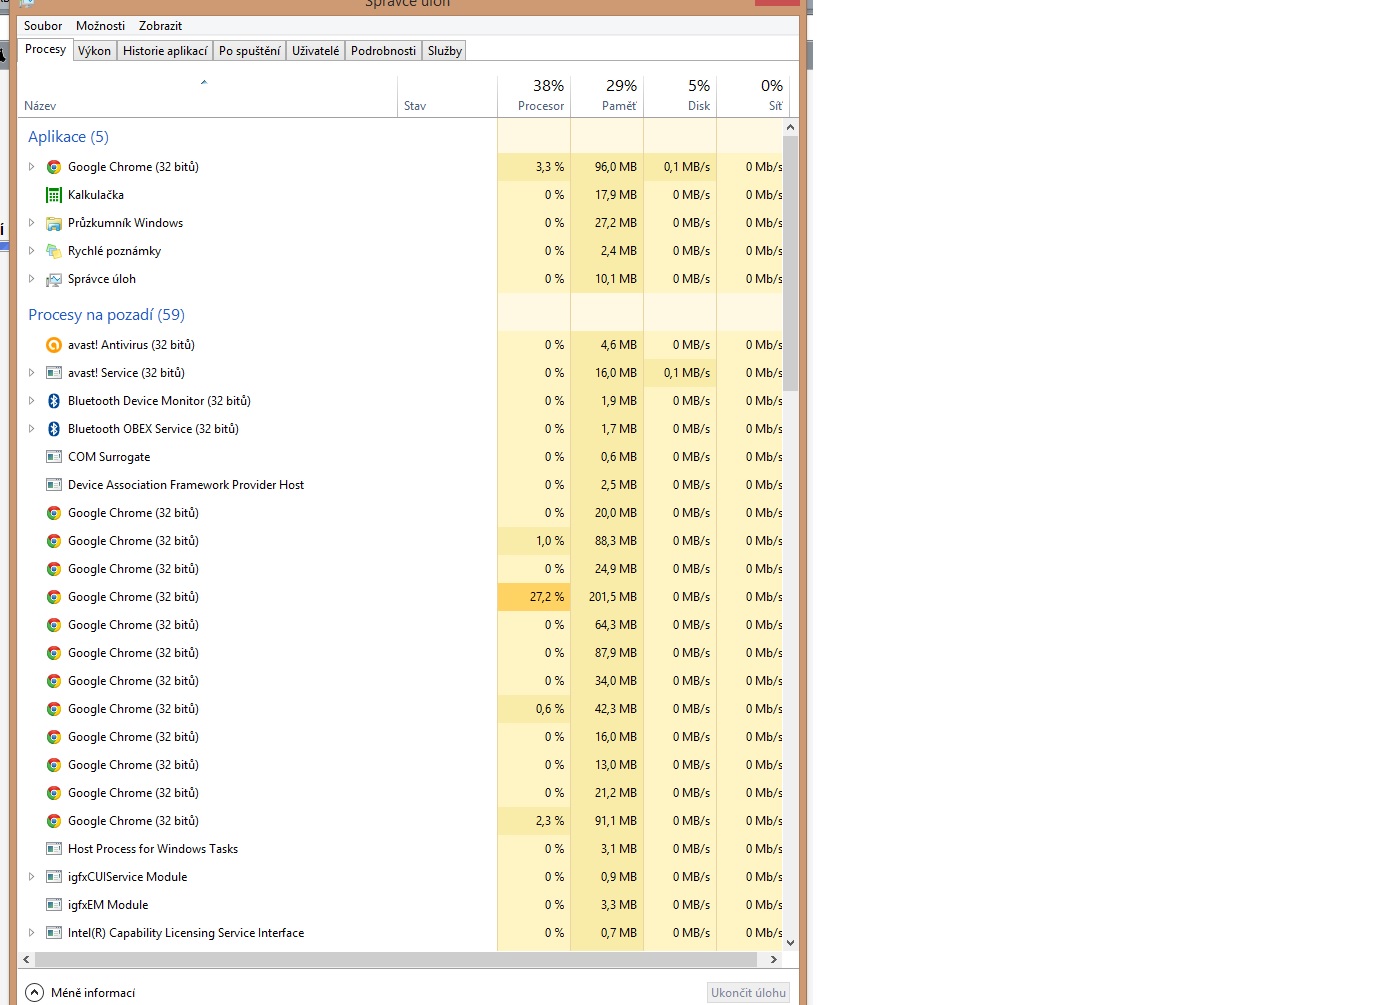
Task: Expand the avast! Service process
Action: point(31,373)
